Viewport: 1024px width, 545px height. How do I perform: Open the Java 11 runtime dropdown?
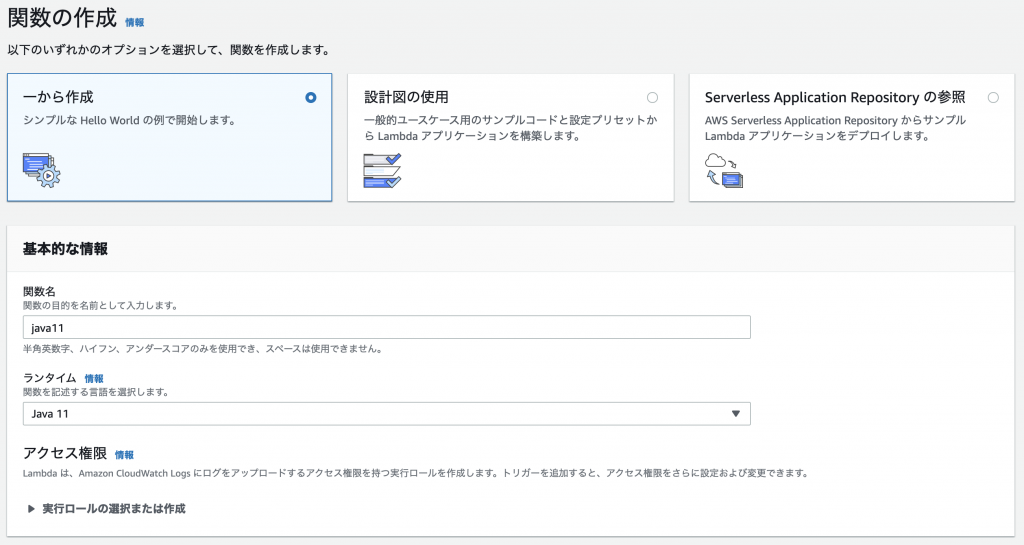click(387, 414)
